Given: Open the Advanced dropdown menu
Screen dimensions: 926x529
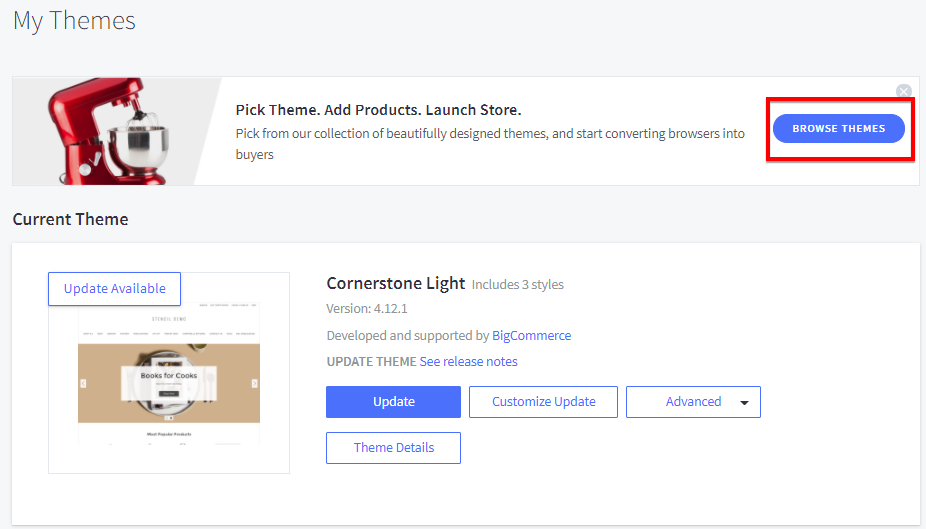Looking at the screenshot, I should pyautogui.click(x=692, y=402).
